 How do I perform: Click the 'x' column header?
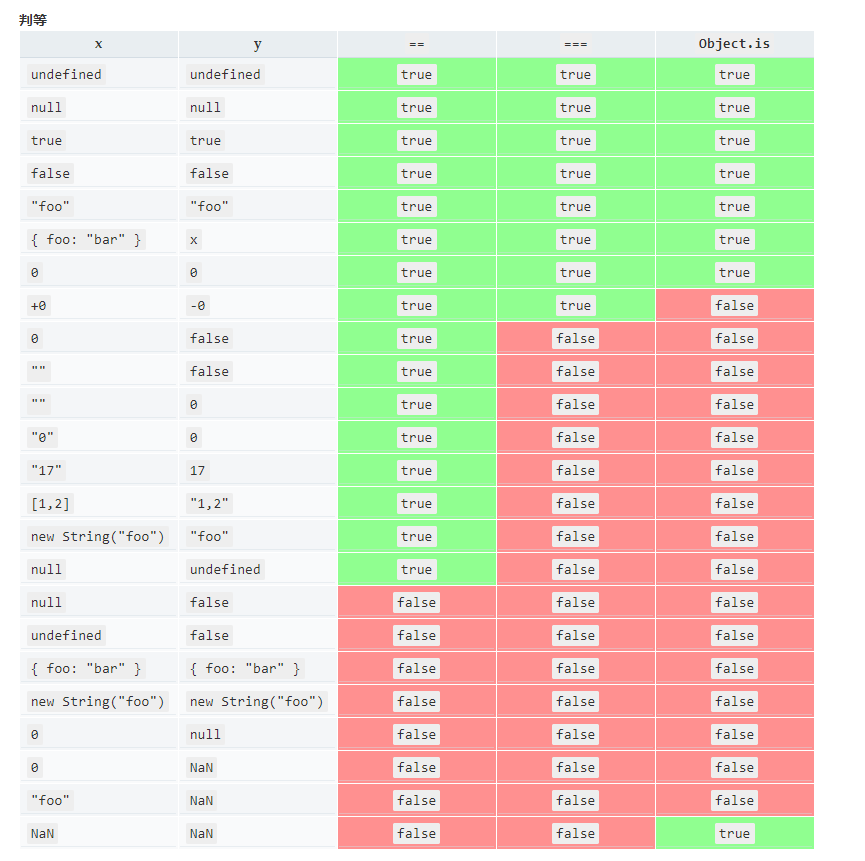(98, 44)
